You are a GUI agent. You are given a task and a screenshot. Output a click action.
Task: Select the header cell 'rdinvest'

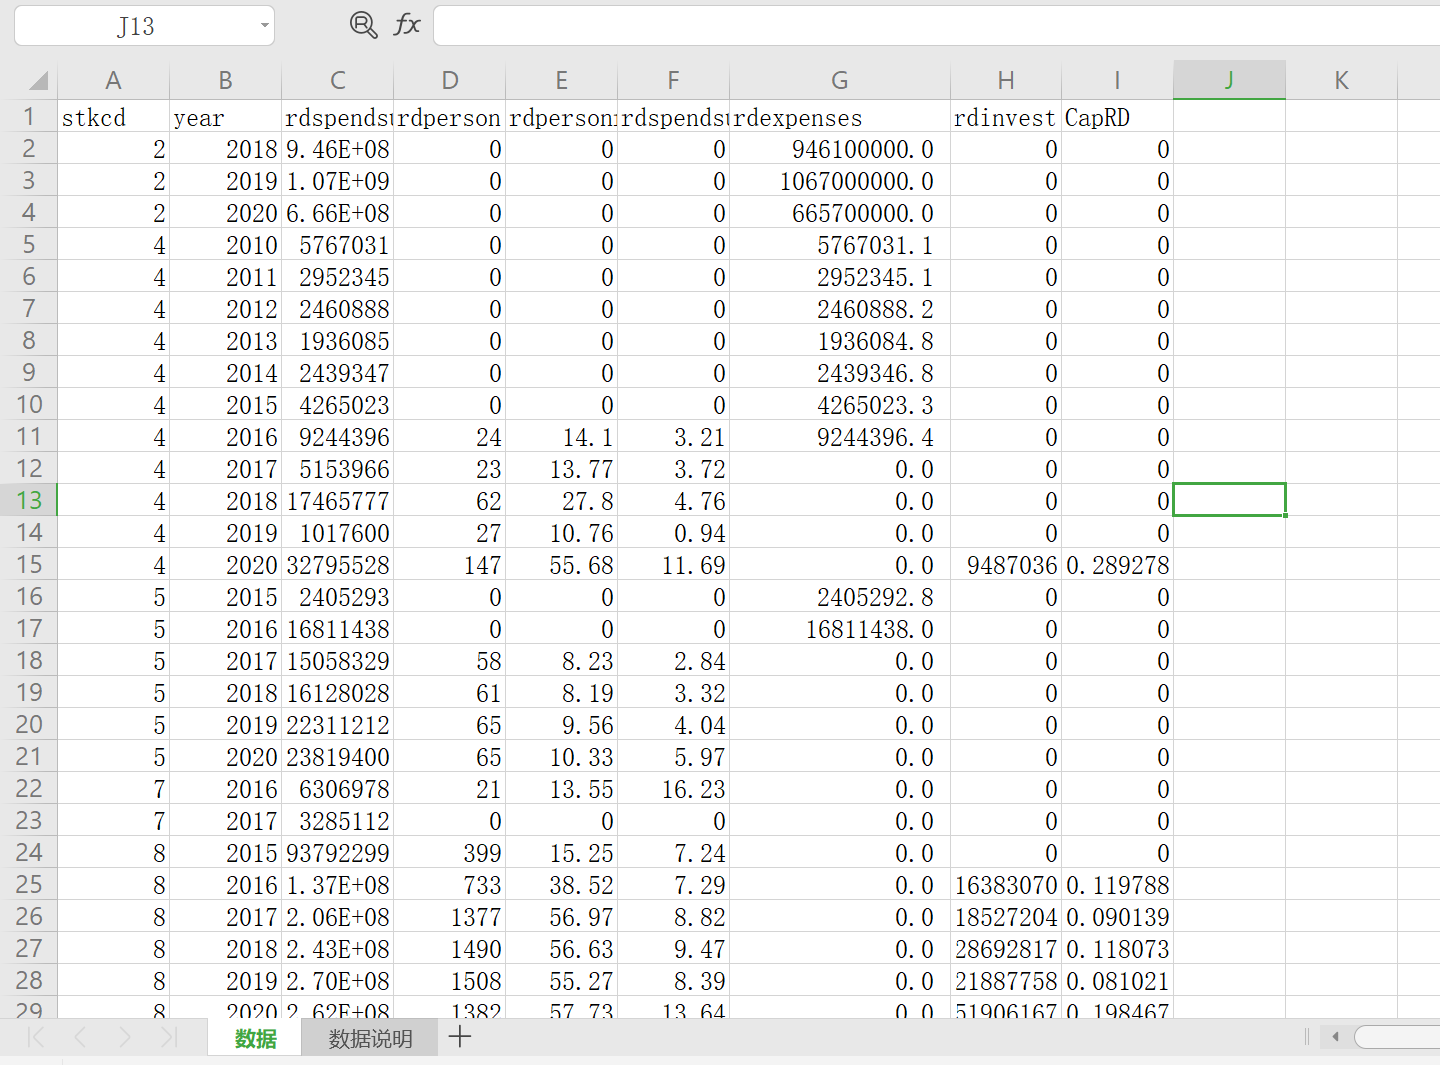click(1006, 117)
